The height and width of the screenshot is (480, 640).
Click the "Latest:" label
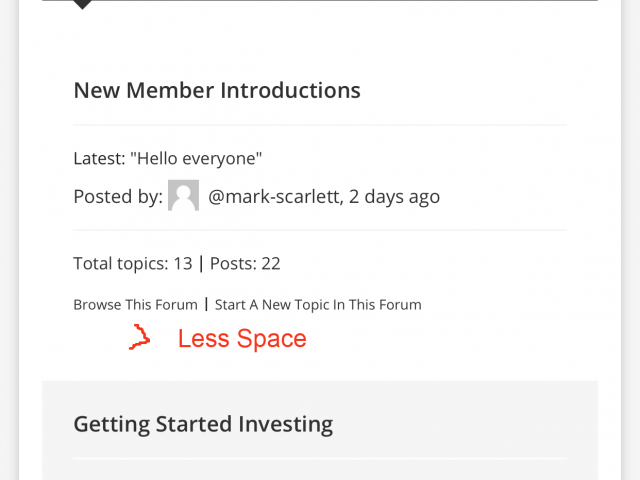tap(99, 158)
